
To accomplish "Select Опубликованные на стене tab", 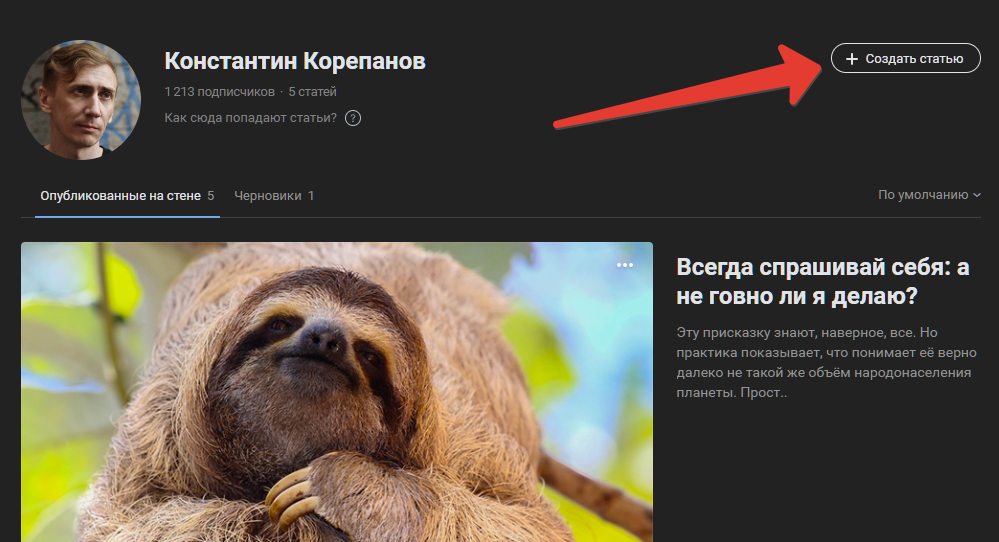I will point(127,196).
